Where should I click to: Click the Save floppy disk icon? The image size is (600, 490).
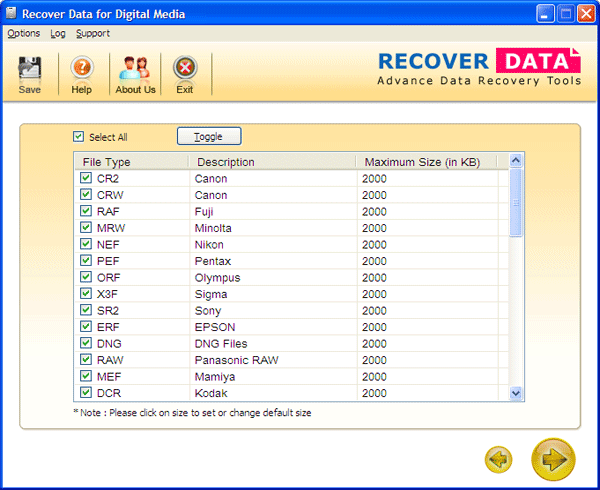[x=30, y=69]
